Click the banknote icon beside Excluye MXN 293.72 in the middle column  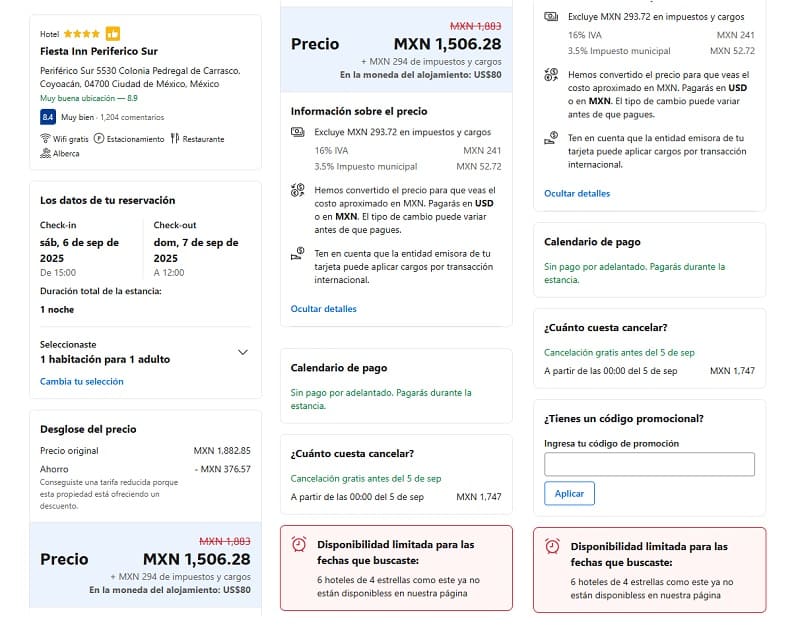click(x=297, y=132)
